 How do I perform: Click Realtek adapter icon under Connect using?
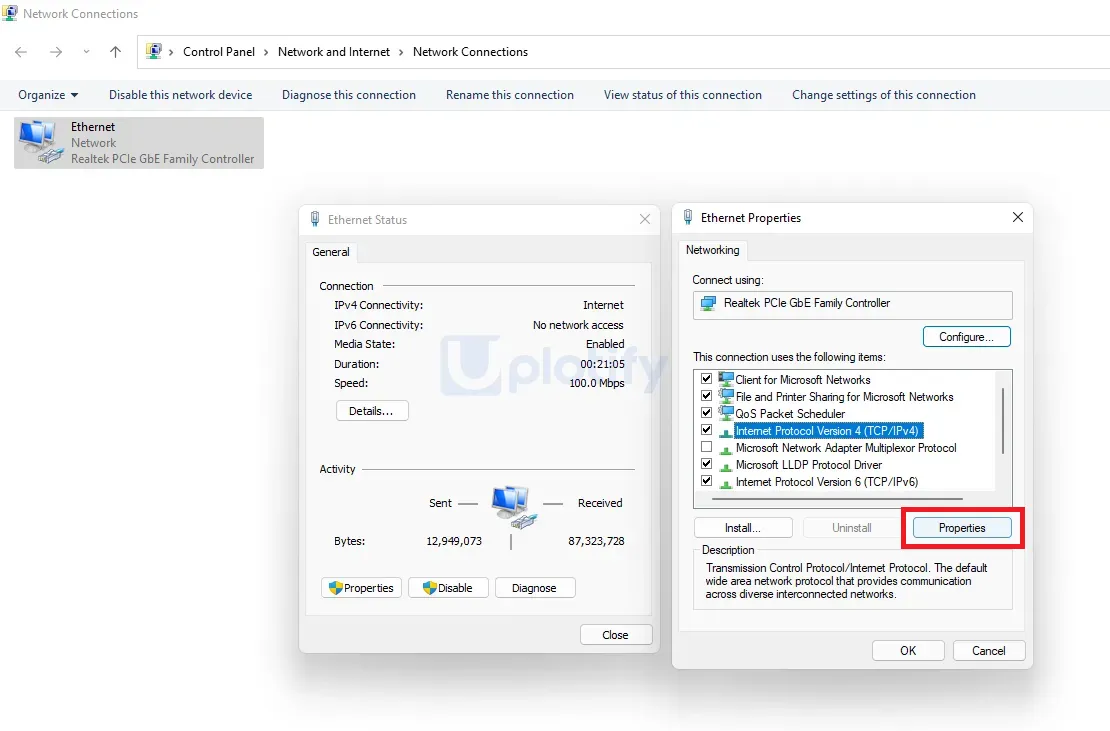(708, 304)
